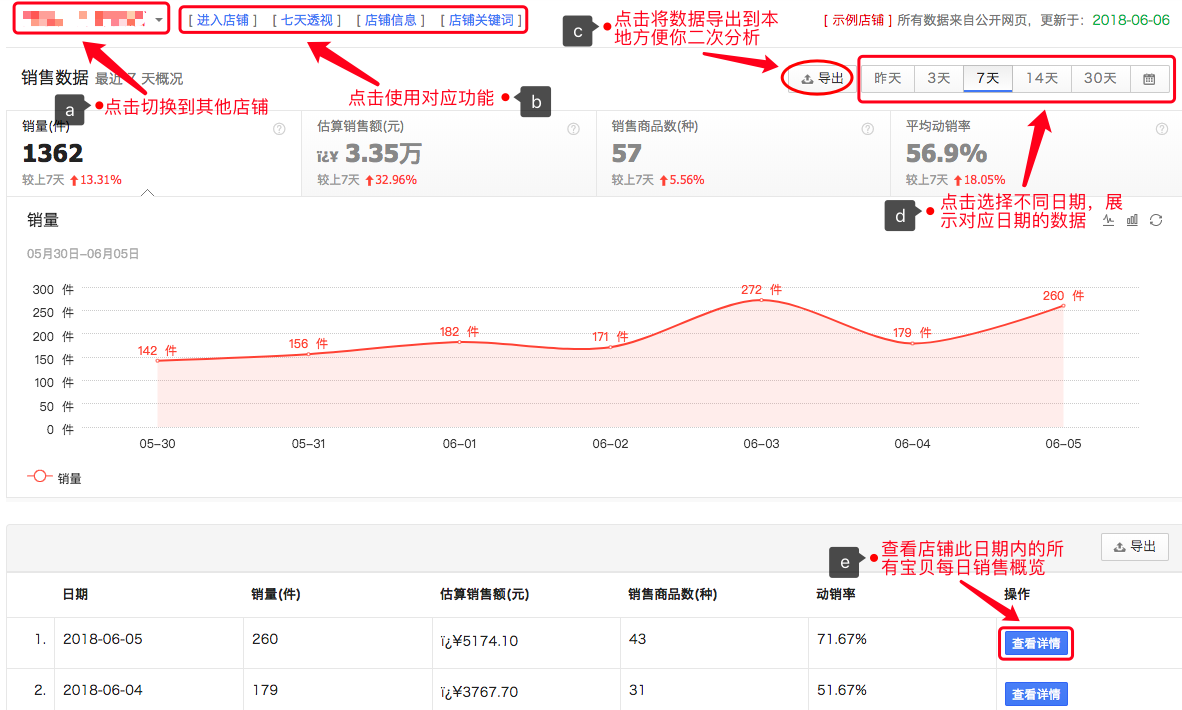Click the 销售商品数(种) table column header
The image size is (1182, 710).
[672, 595]
